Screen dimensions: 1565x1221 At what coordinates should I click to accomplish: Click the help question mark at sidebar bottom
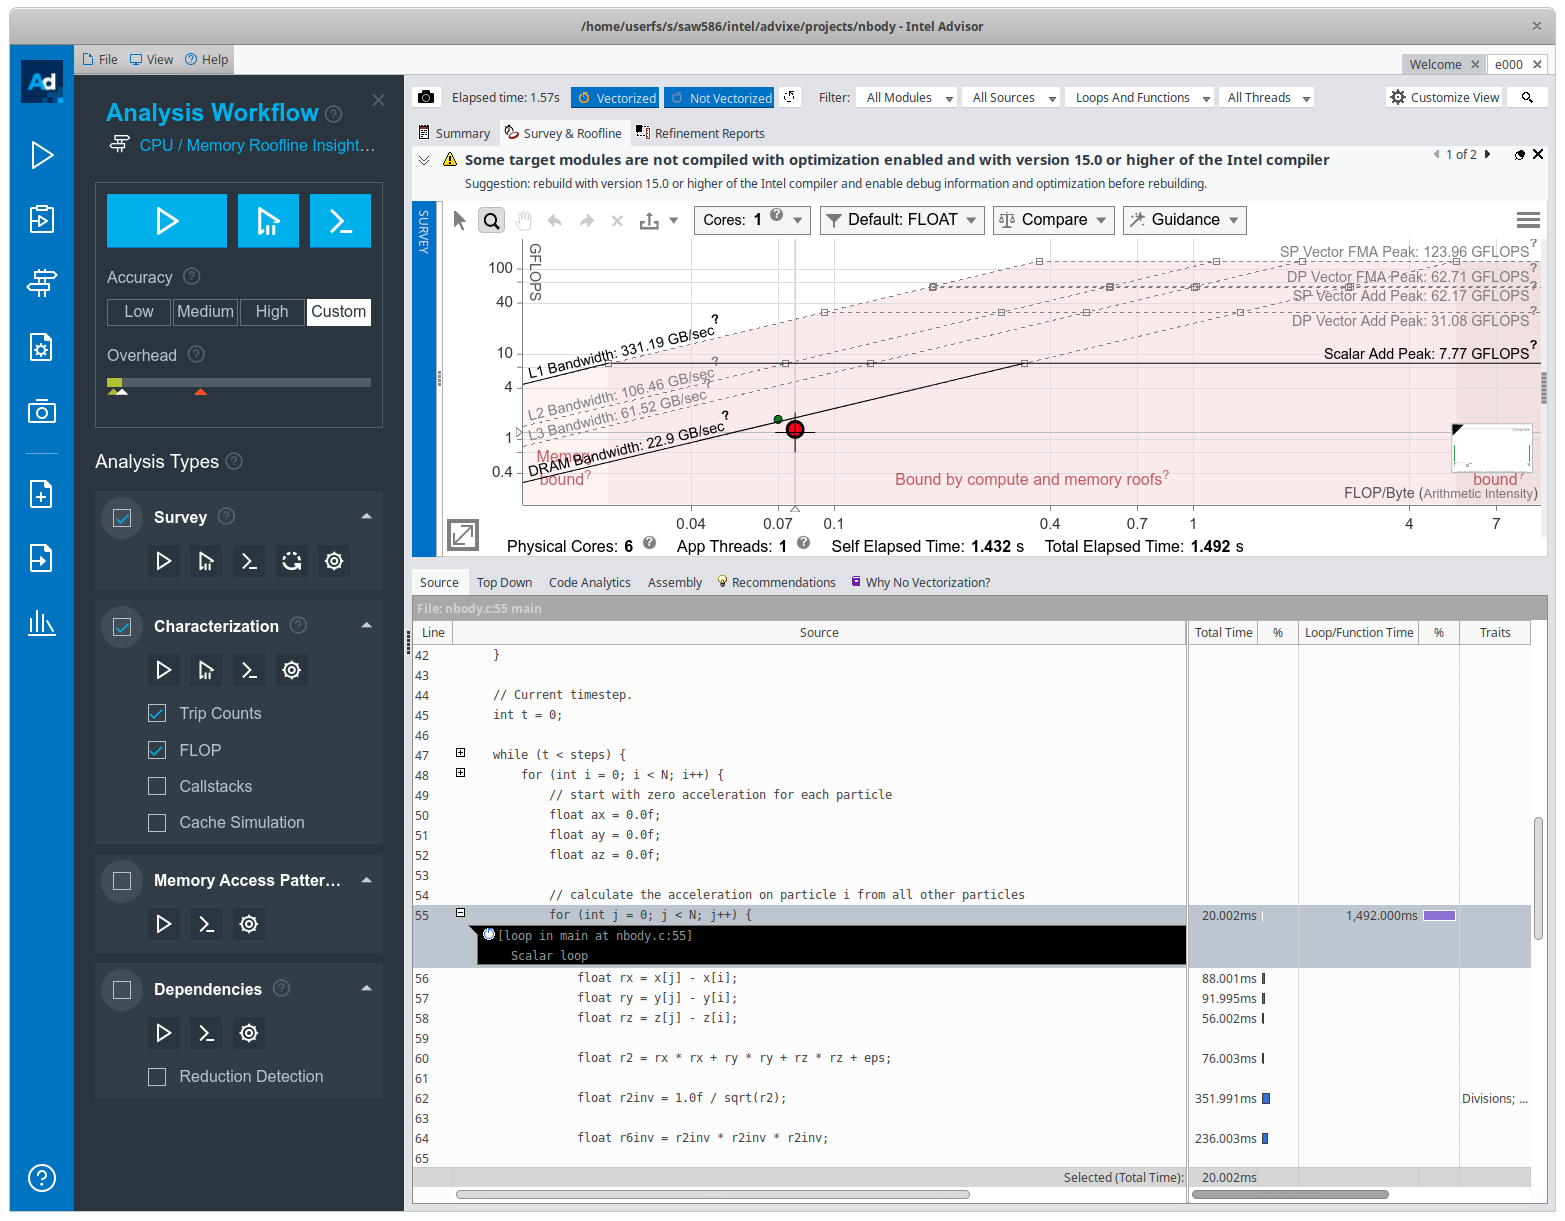click(x=42, y=1177)
